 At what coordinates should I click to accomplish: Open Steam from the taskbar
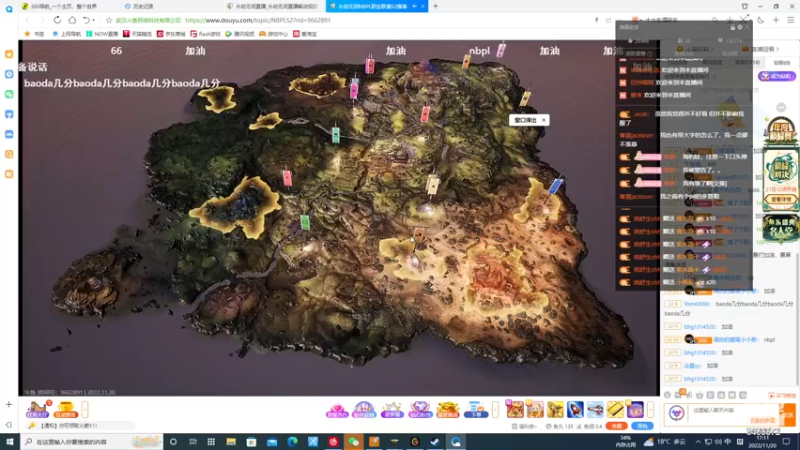[435, 441]
